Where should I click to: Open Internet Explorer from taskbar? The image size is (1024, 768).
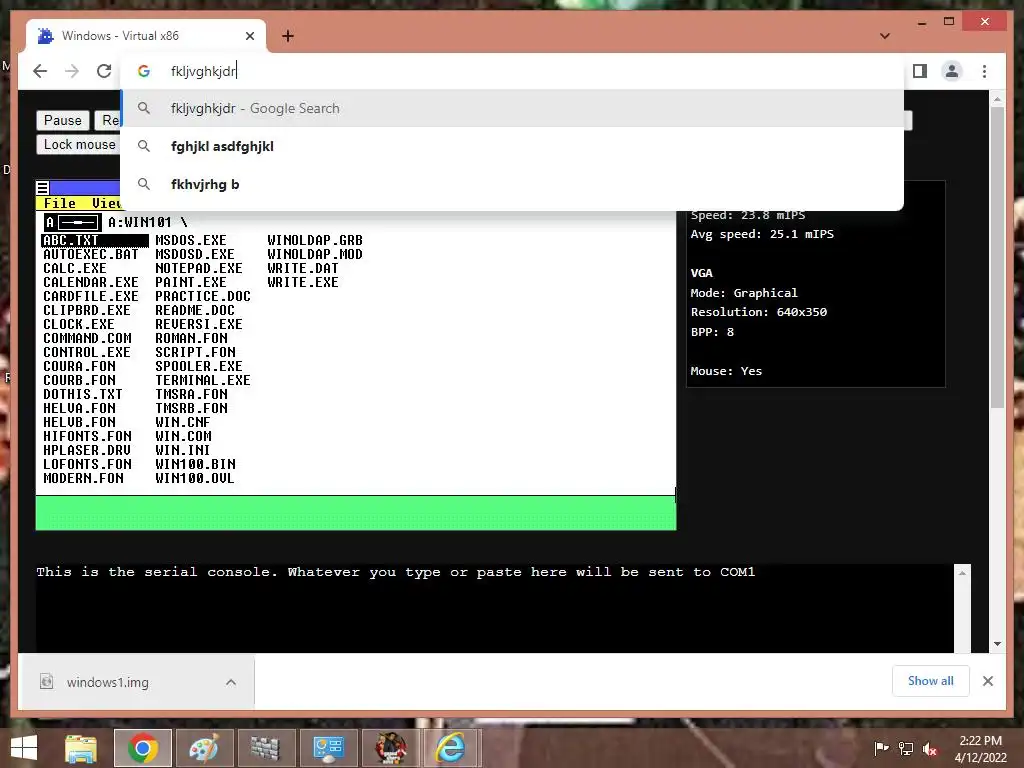452,748
